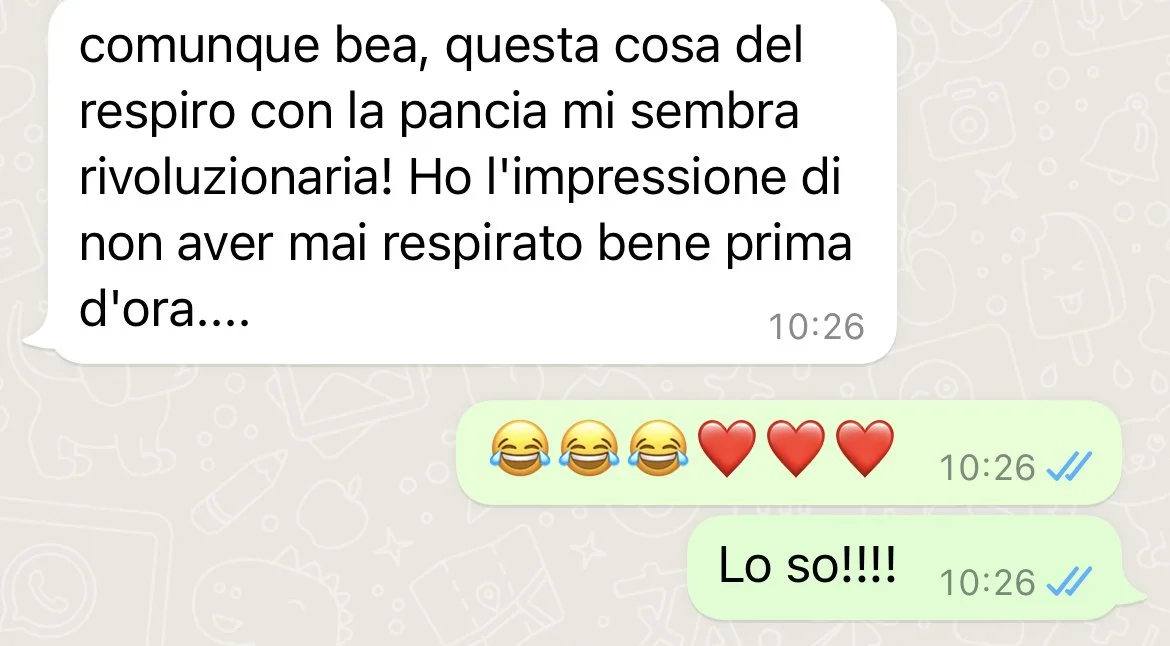Click the 10:26 timestamp of emoji message

(987, 468)
